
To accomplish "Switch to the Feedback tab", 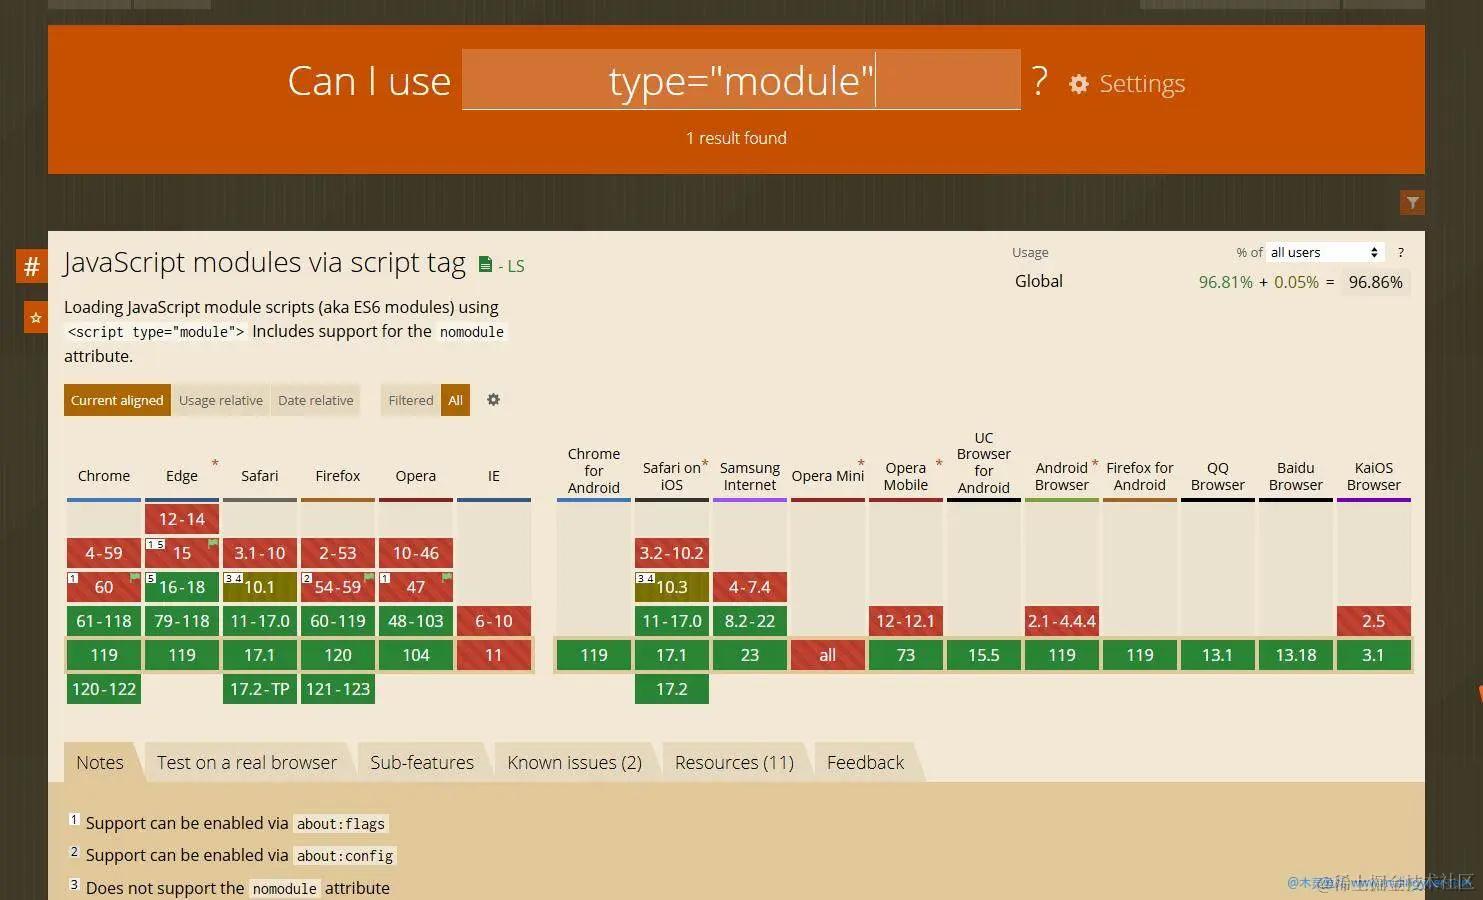I will [x=865, y=763].
